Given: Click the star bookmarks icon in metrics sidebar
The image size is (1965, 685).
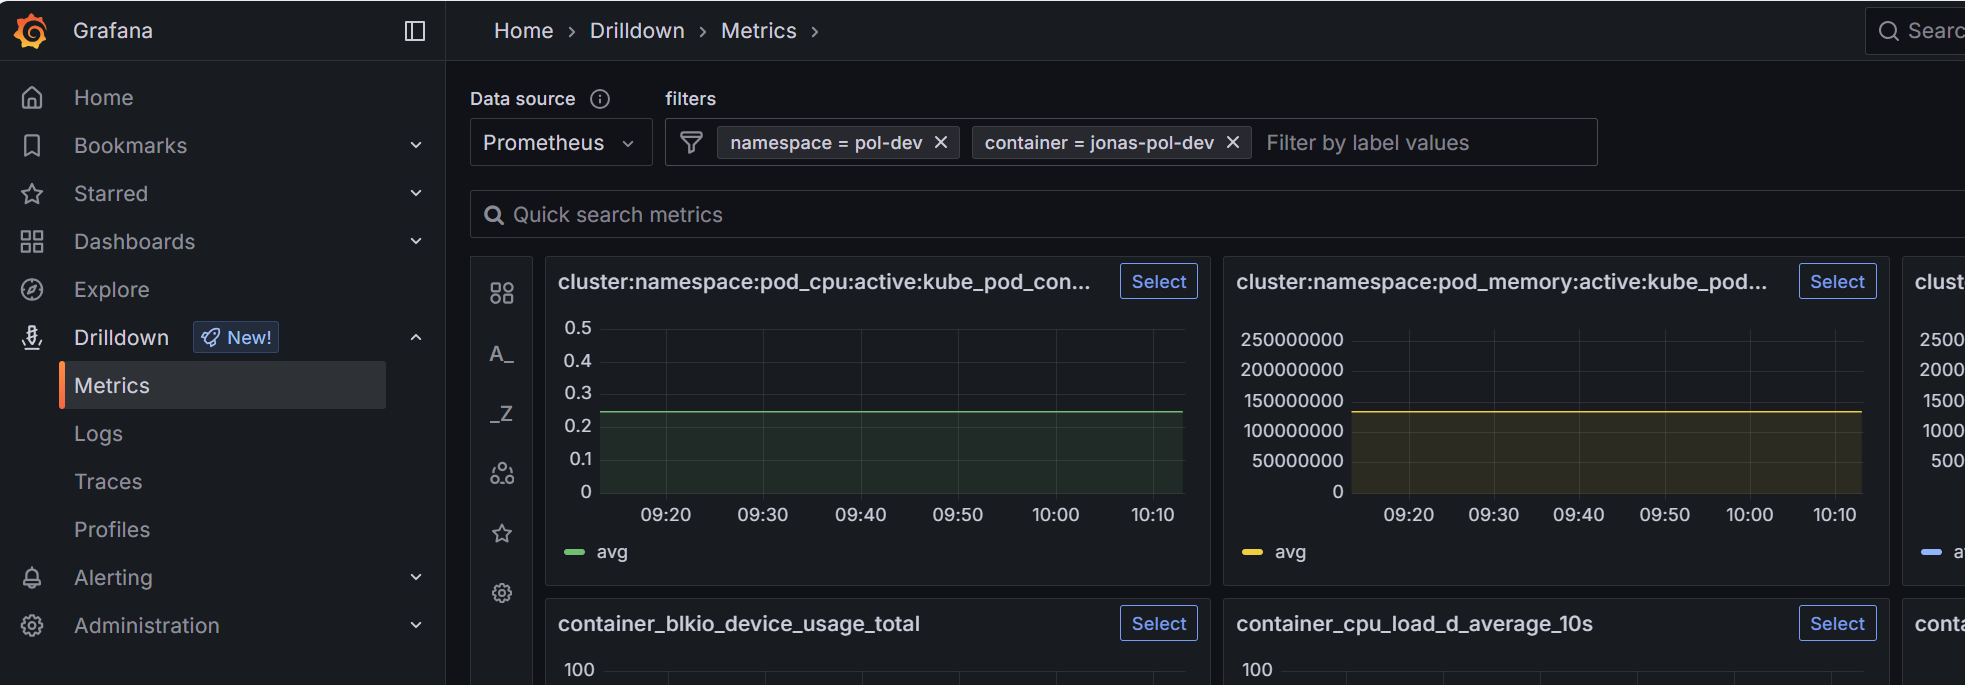Looking at the screenshot, I should click(x=502, y=533).
